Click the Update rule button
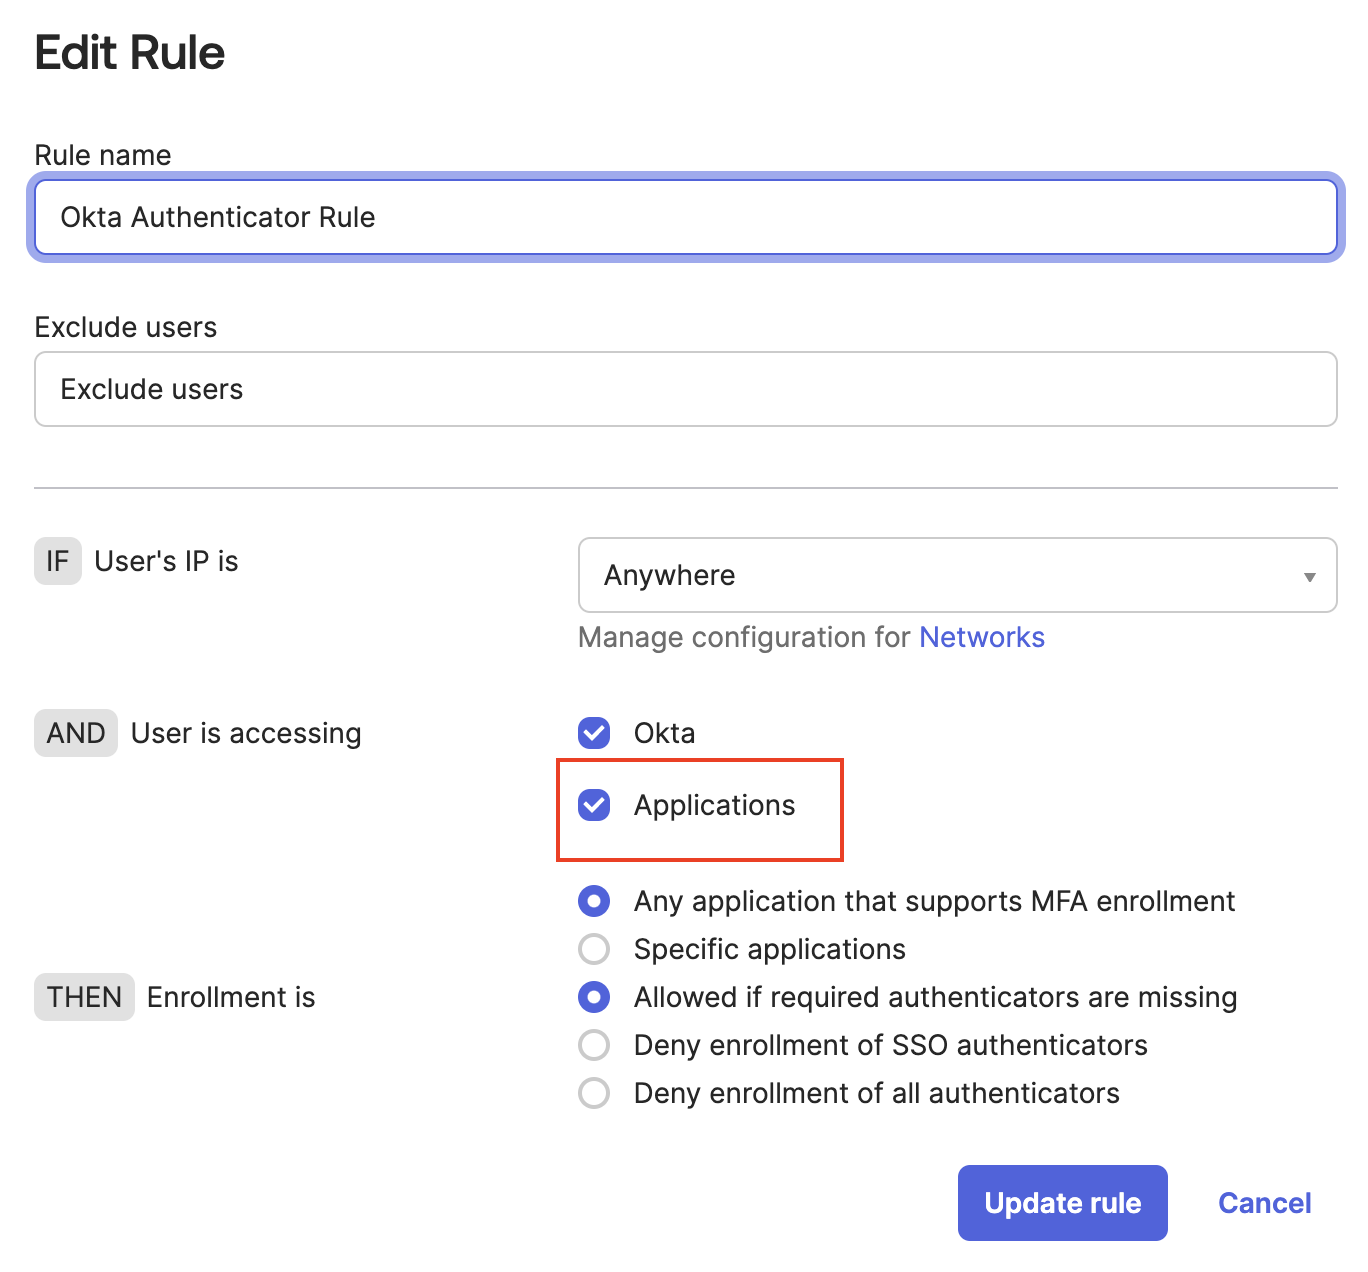The width and height of the screenshot is (1368, 1272). (x=1062, y=1203)
